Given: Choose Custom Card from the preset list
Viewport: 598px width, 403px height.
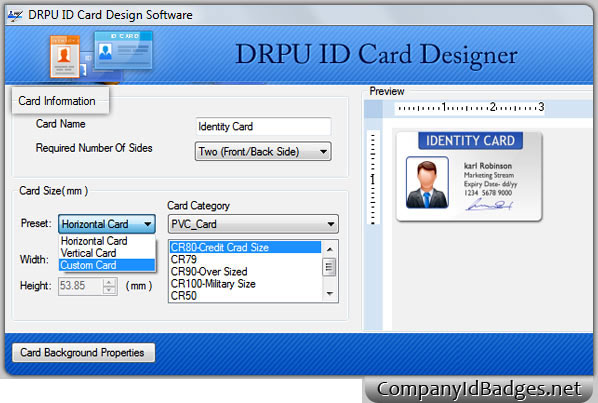Looking at the screenshot, I should point(107,265).
